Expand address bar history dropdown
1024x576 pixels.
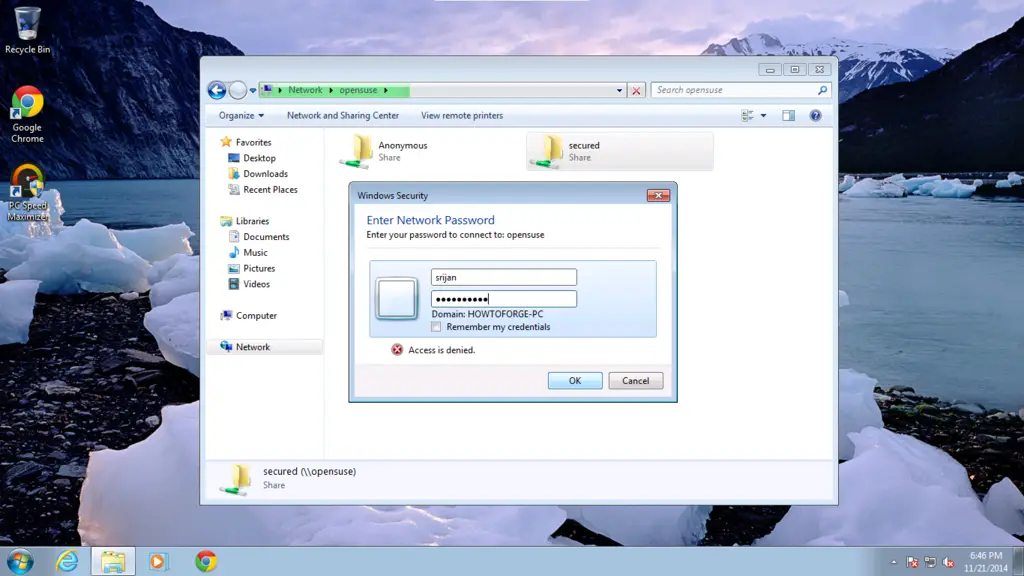pyautogui.click(x=619, y=91)
